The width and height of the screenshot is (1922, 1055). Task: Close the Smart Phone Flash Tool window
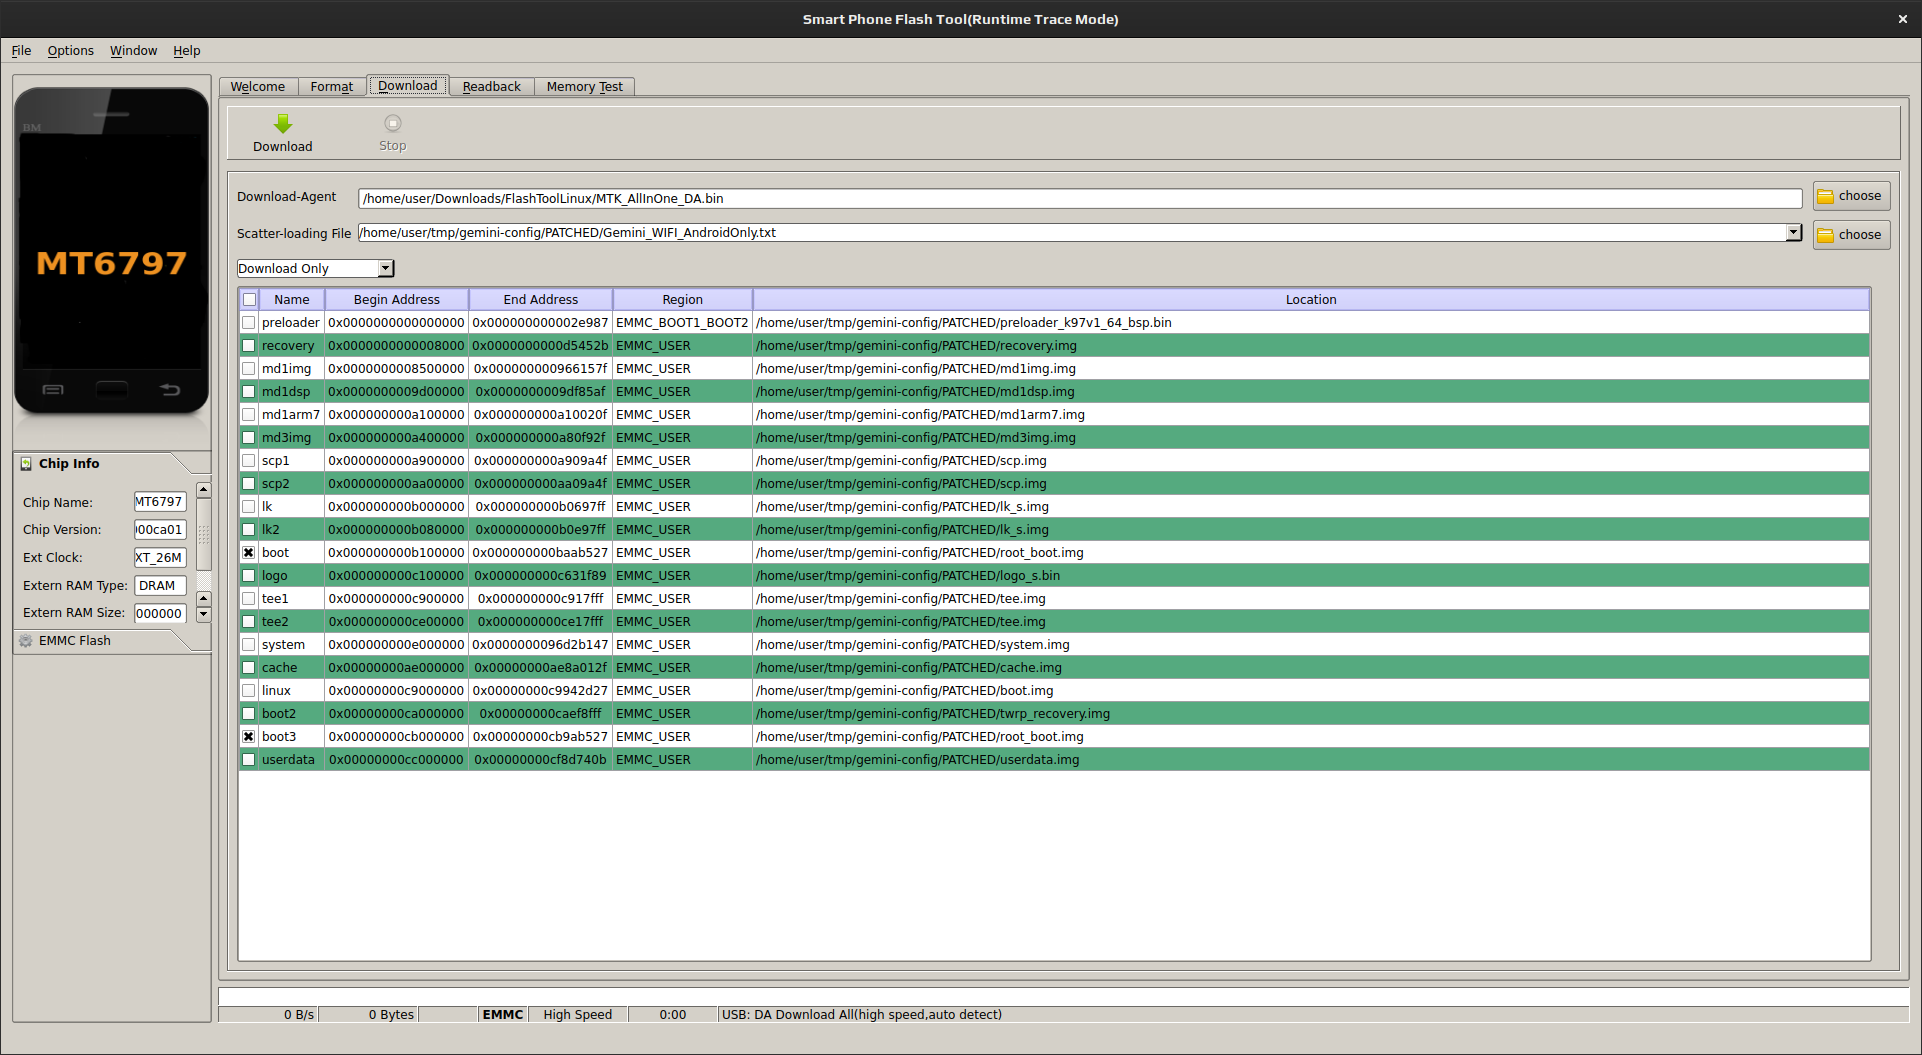[x=1902, y=19]
